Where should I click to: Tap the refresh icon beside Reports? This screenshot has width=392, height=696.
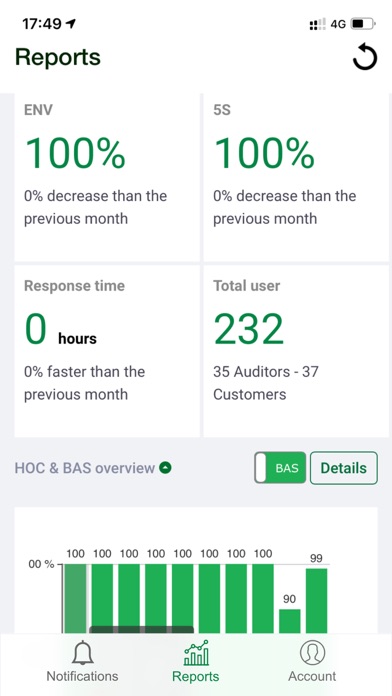tap(365, 58)
